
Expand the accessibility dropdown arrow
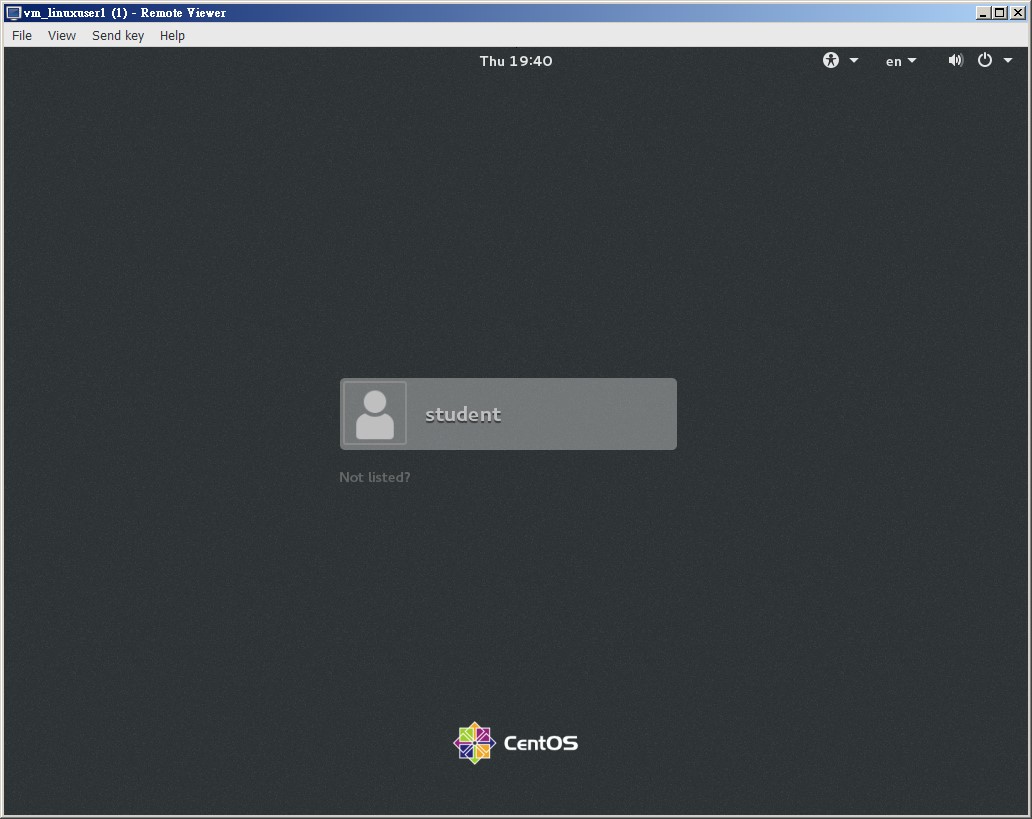[x=854, y=61]
